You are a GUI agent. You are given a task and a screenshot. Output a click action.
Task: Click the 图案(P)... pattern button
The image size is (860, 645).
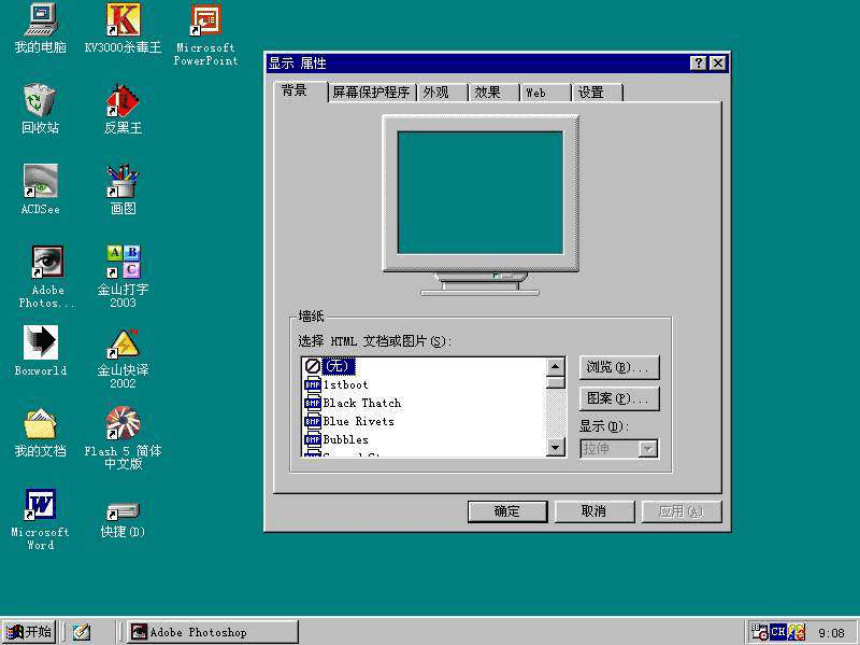click(619, 399)
